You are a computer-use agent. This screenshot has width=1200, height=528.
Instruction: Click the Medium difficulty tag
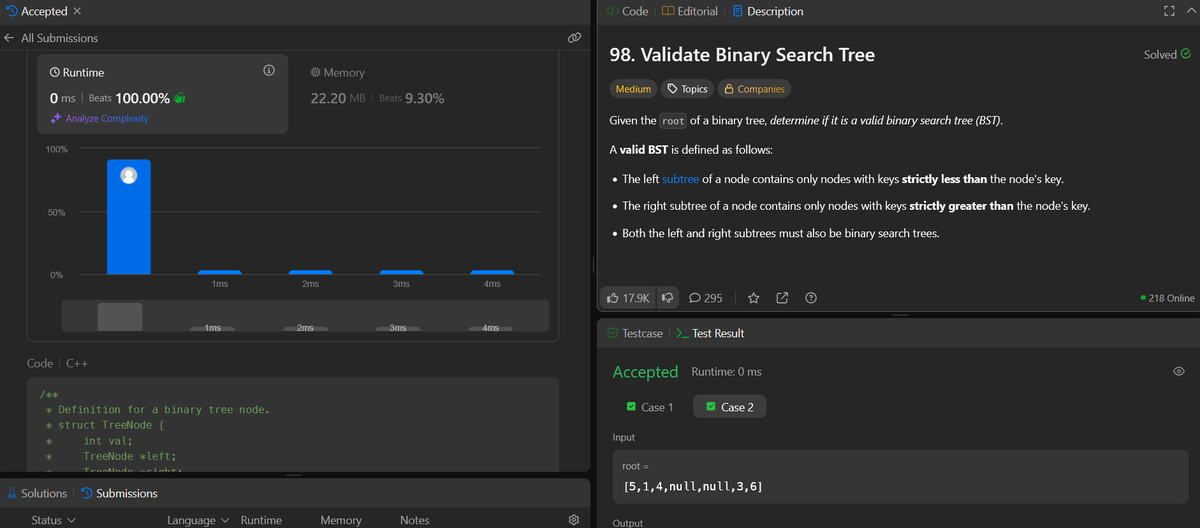click(633, 89)
